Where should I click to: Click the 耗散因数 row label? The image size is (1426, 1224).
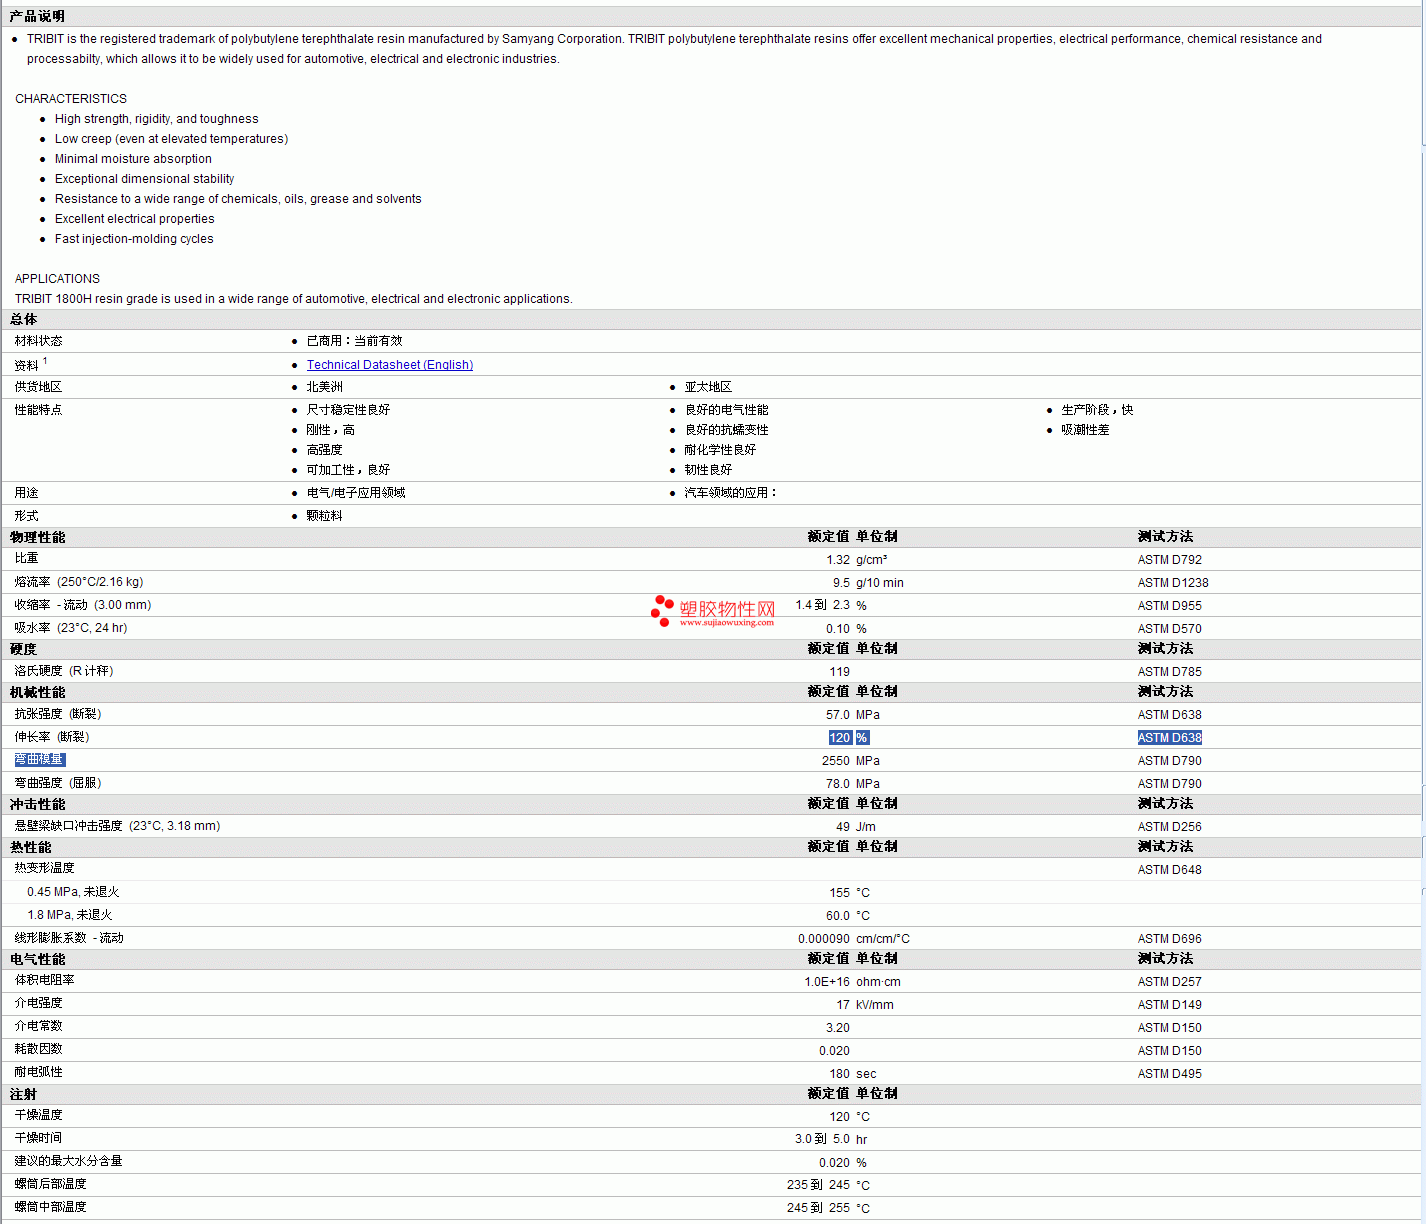(x=39, y=1049)
